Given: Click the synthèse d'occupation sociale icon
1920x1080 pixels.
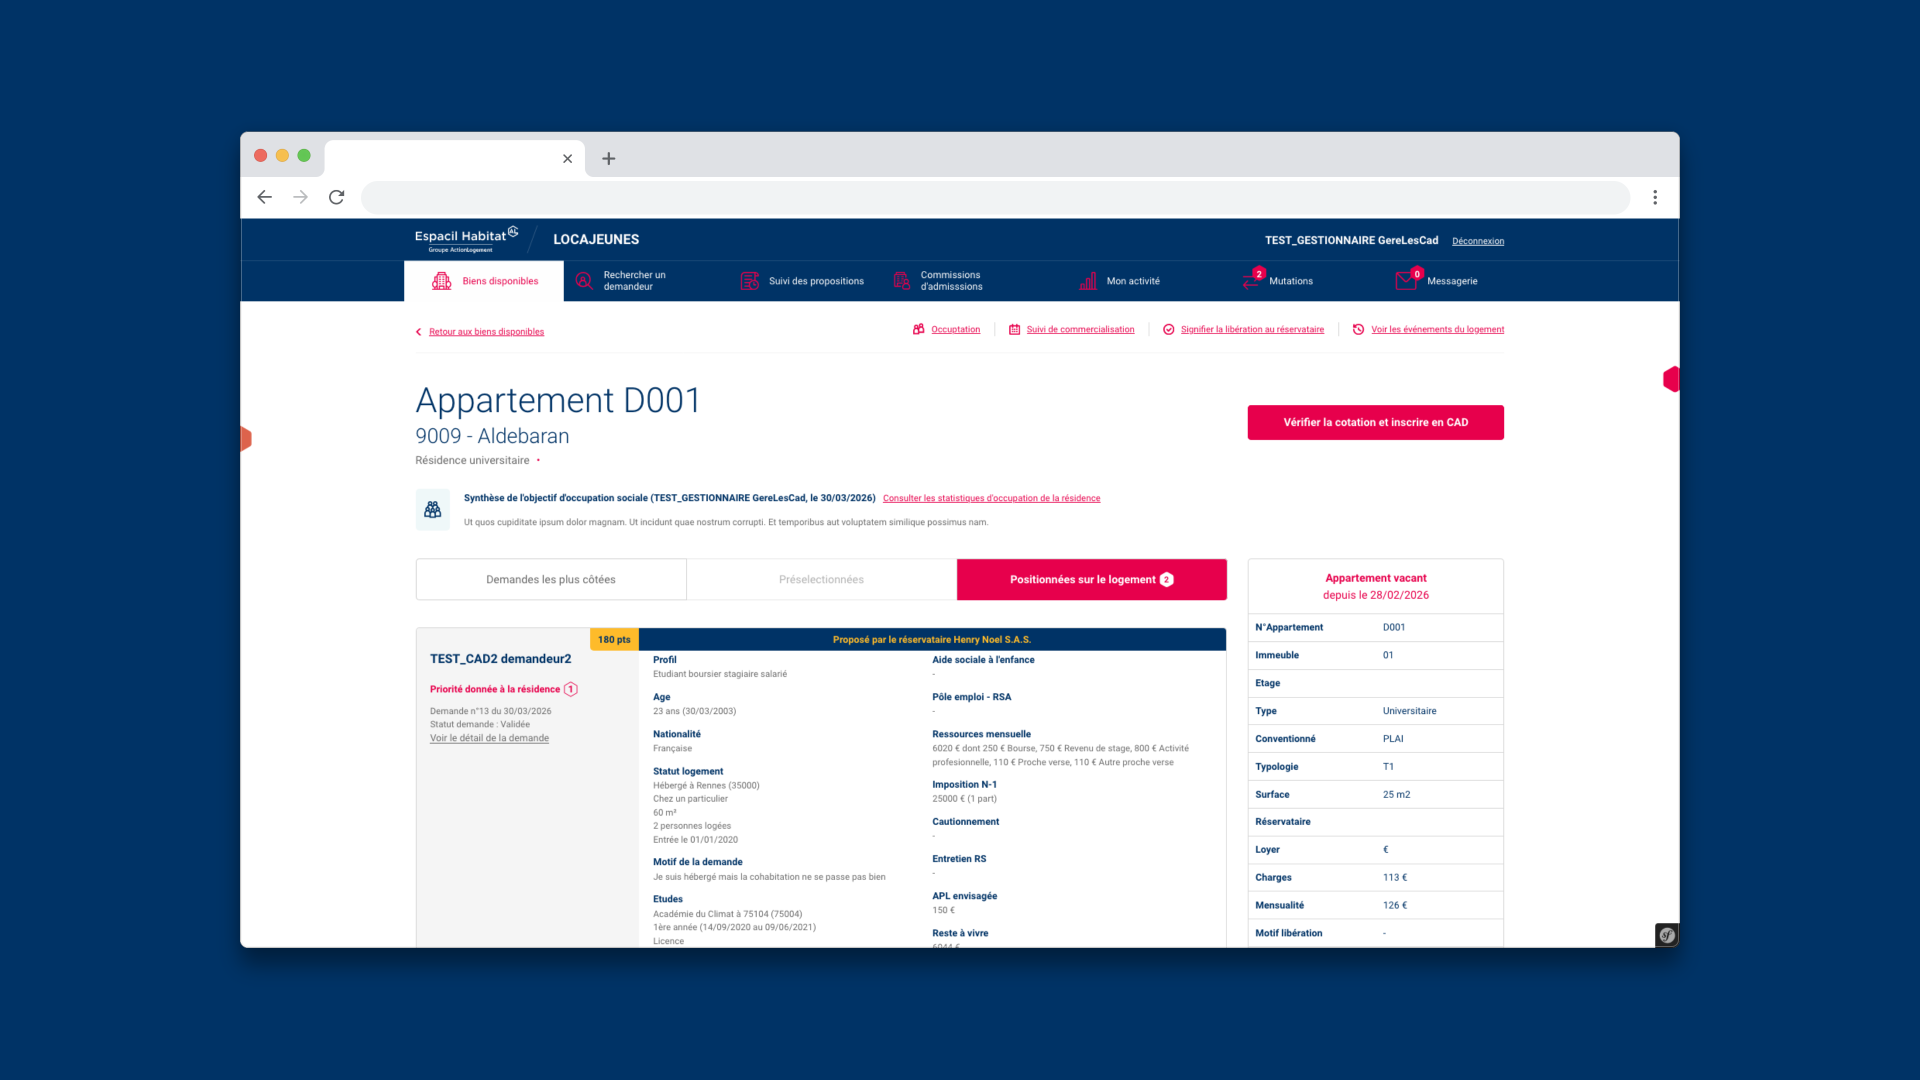Looking at the screenshot, I should pyautogui.click(x=432, y=509).
